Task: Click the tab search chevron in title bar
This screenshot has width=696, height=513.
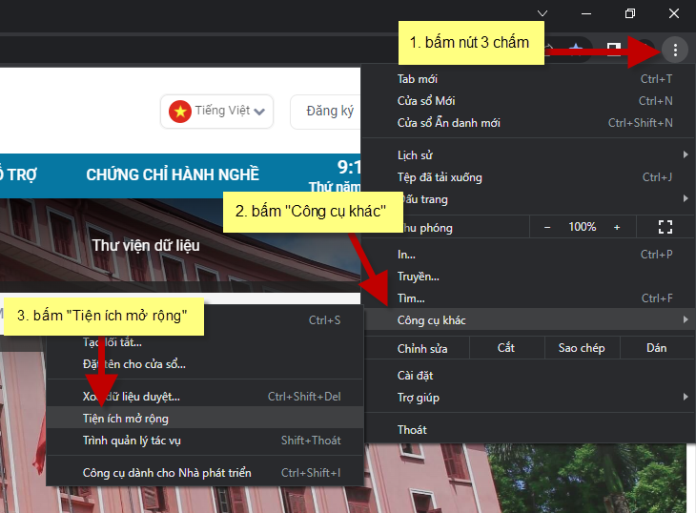Action: coord(543,13)
